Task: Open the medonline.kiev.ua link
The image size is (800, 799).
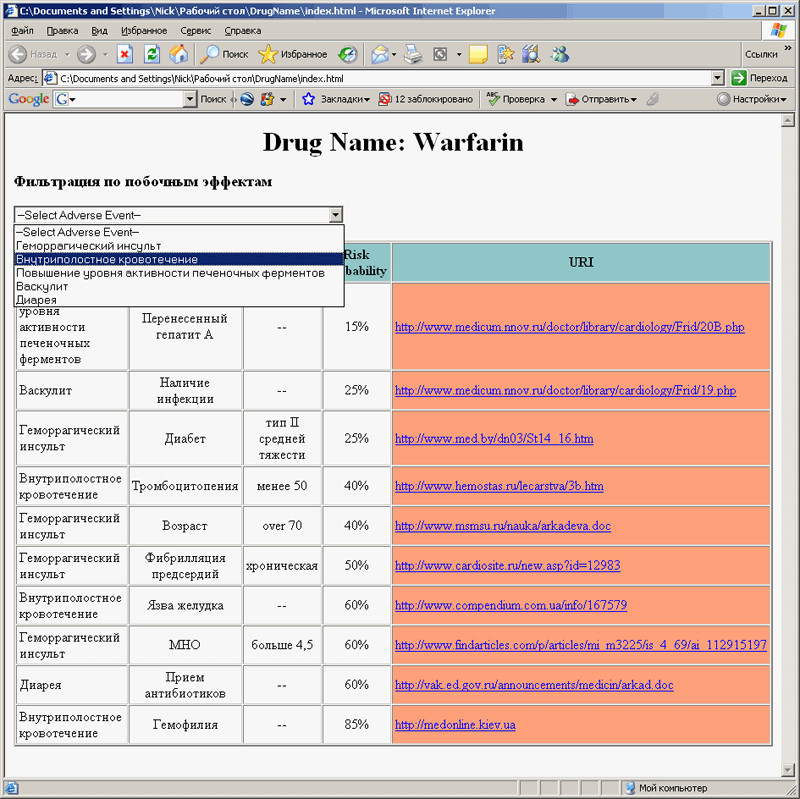Action: coord(455,725)
